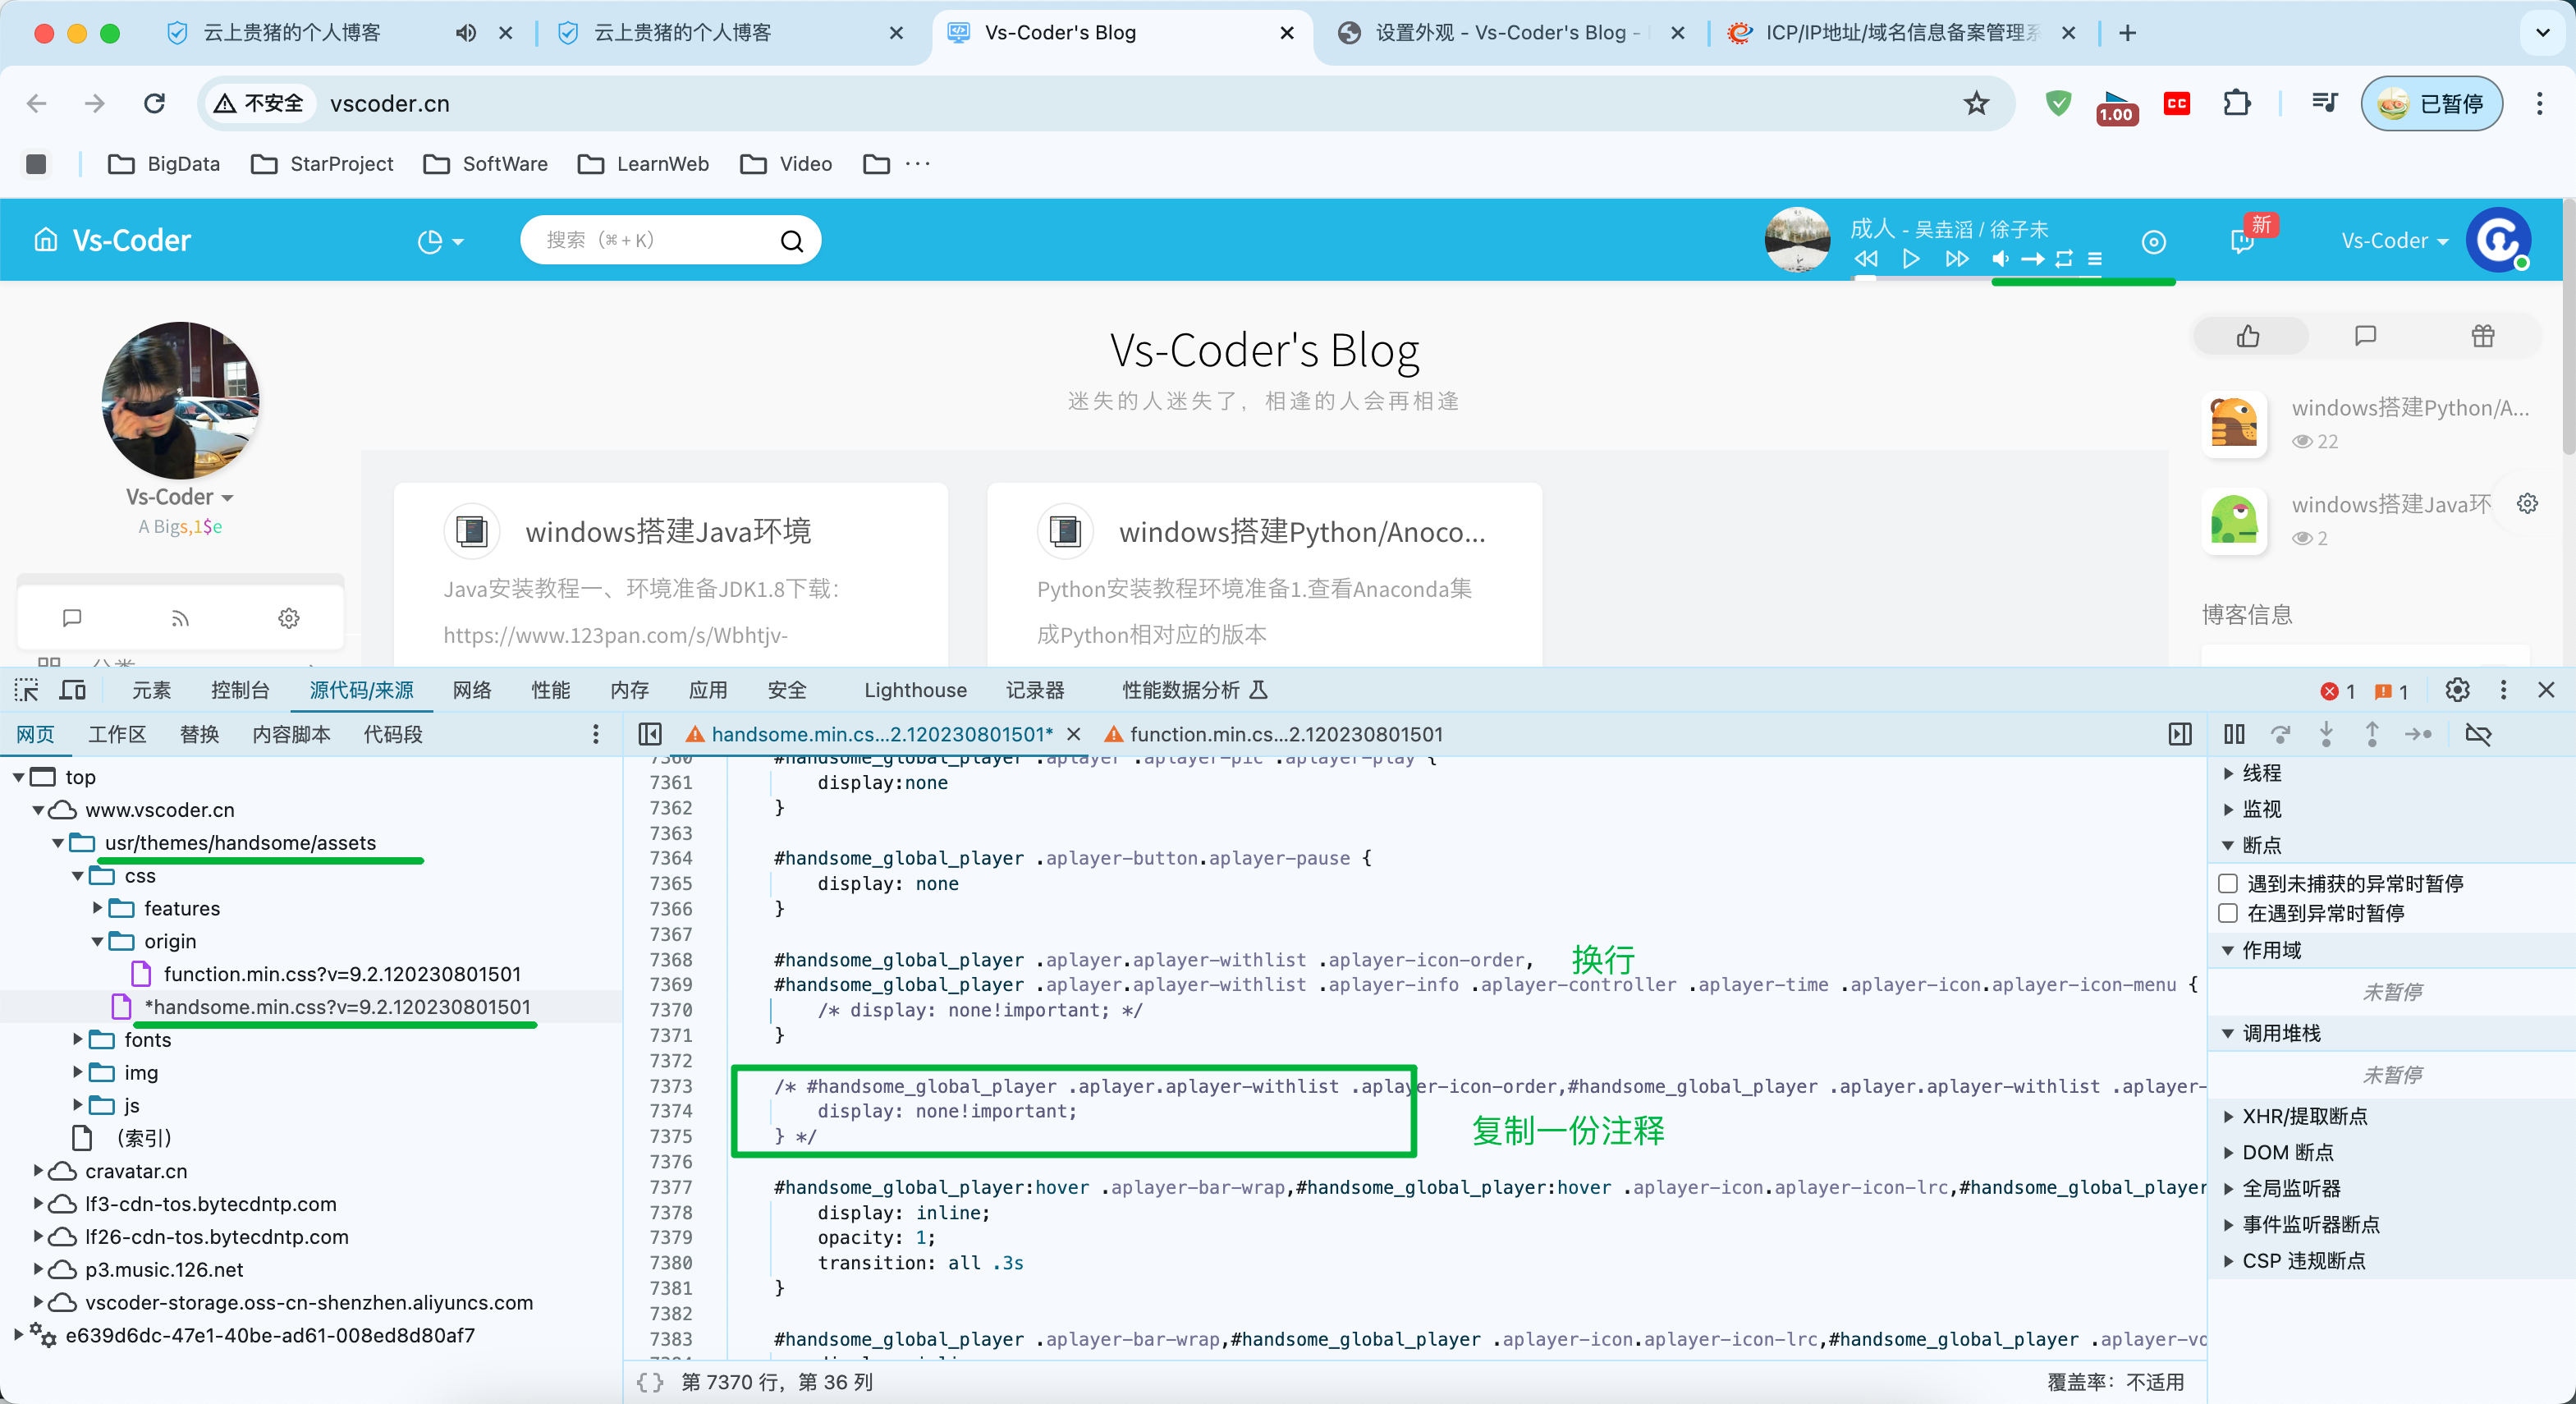2576x1404 pixels.
Task: Open the LearnWeb bookmarks folder
Action: (644, 164)
